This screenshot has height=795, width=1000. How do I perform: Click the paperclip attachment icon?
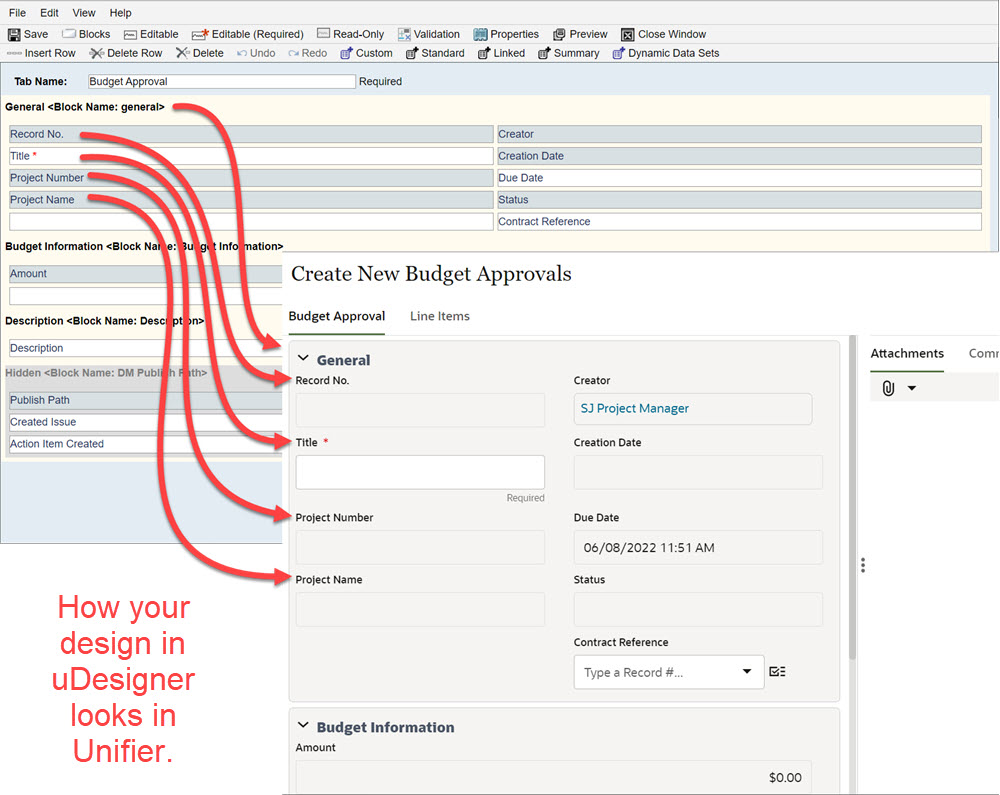click(889, 388)
